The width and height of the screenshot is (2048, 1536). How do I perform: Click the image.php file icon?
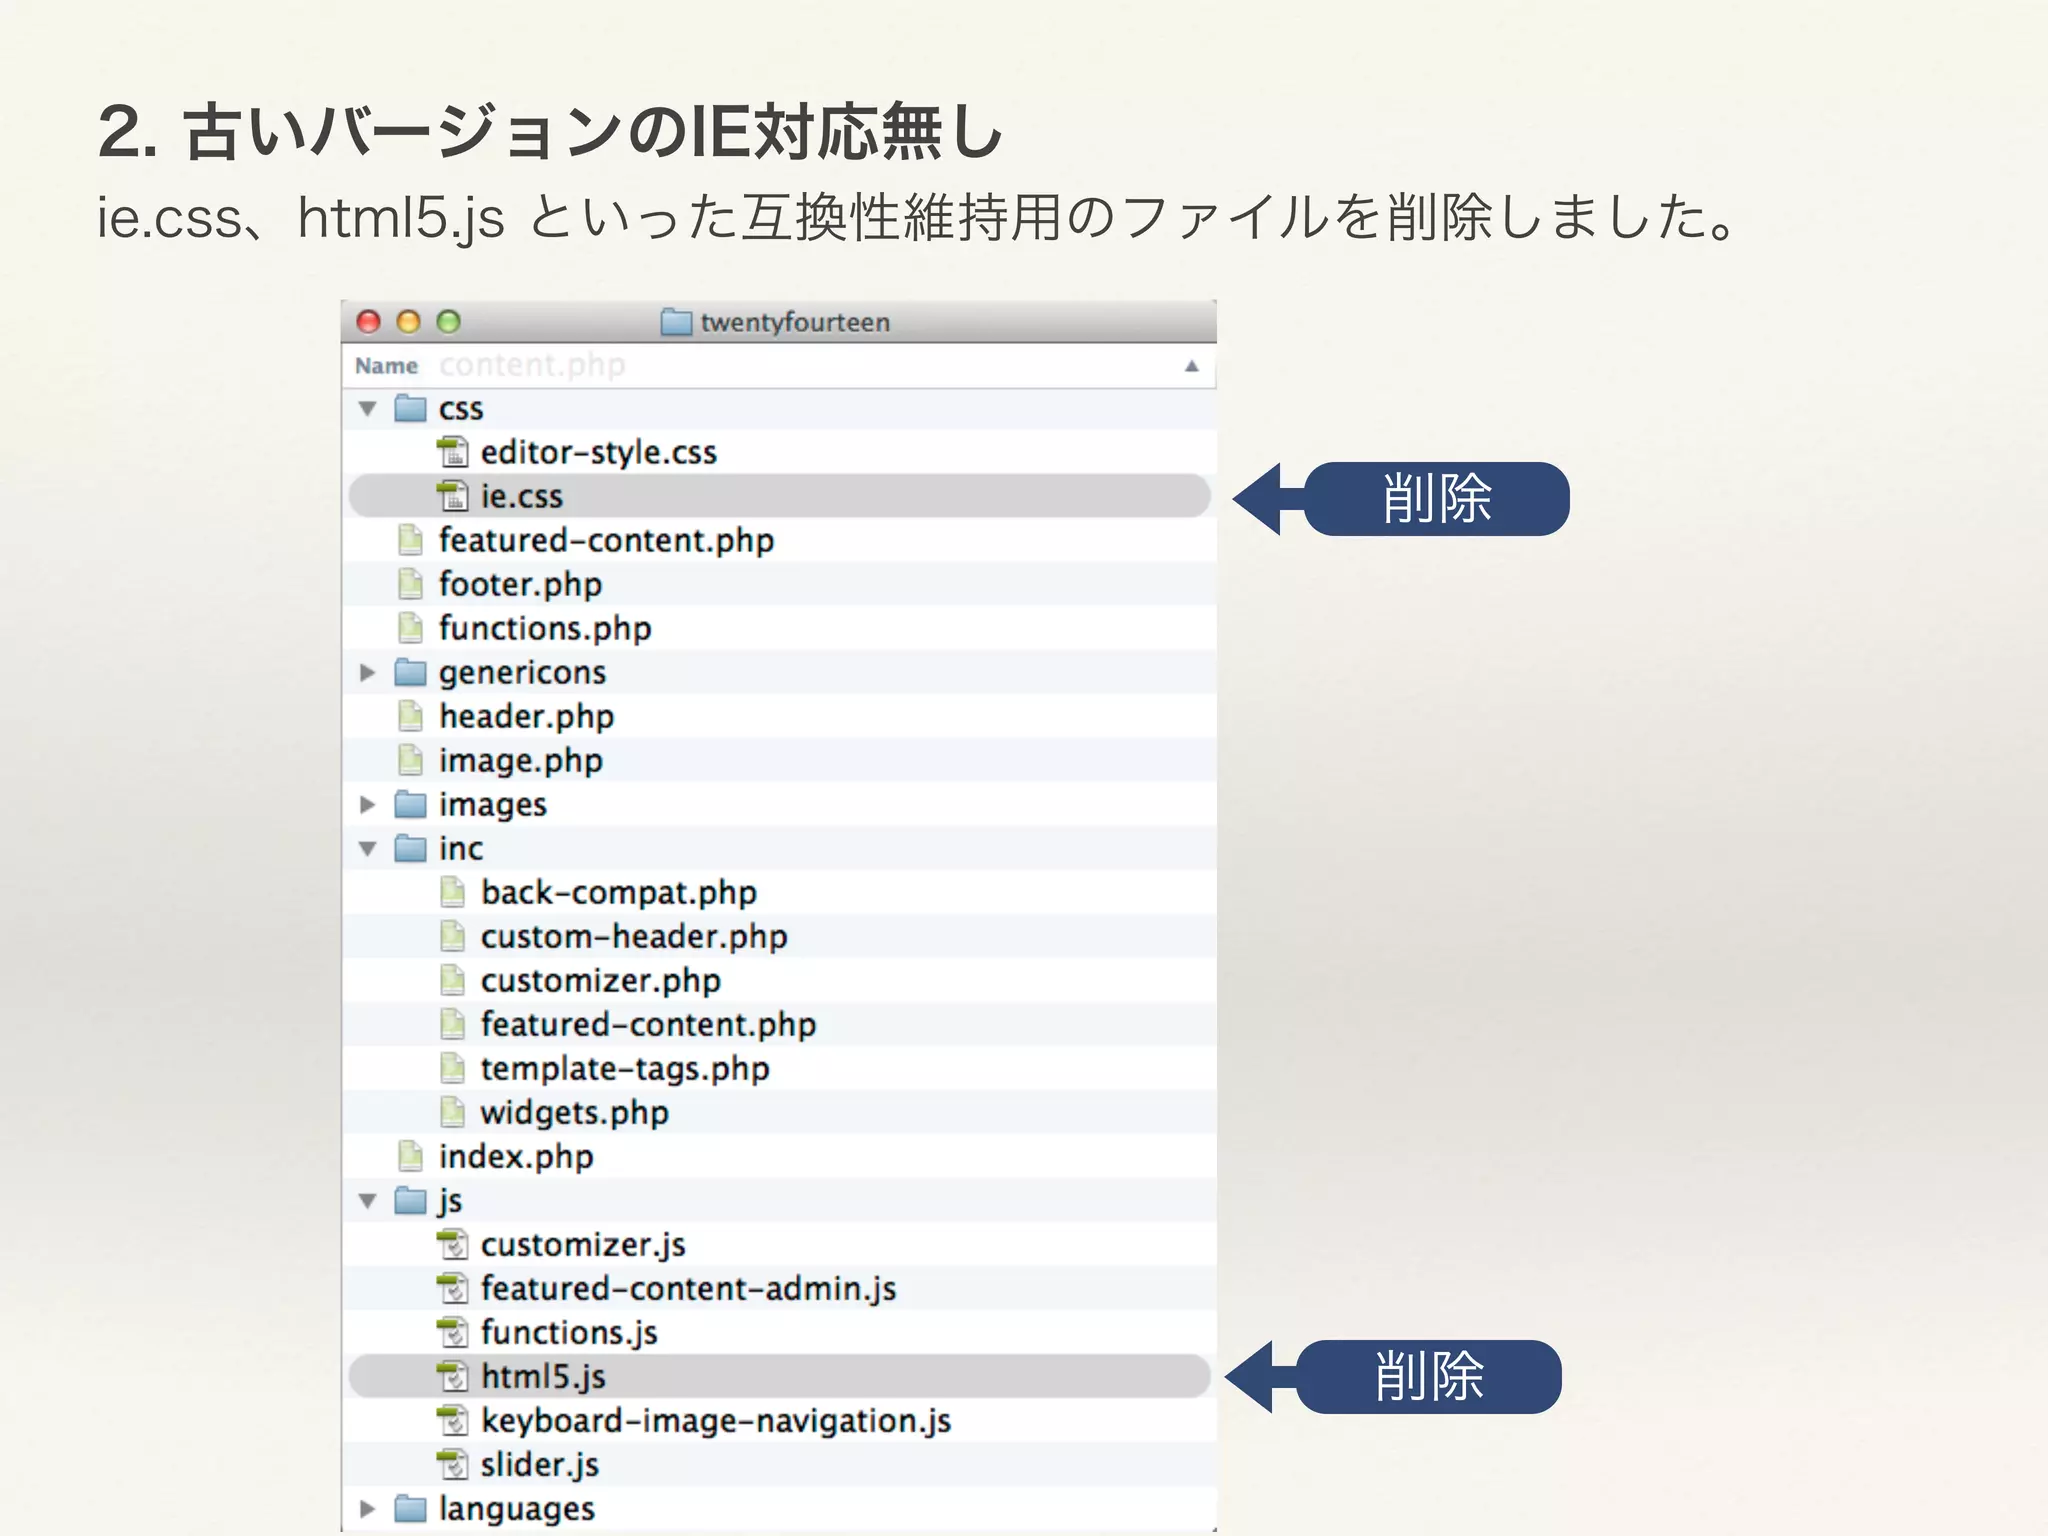pyautogui.click(x=410, y=760)
